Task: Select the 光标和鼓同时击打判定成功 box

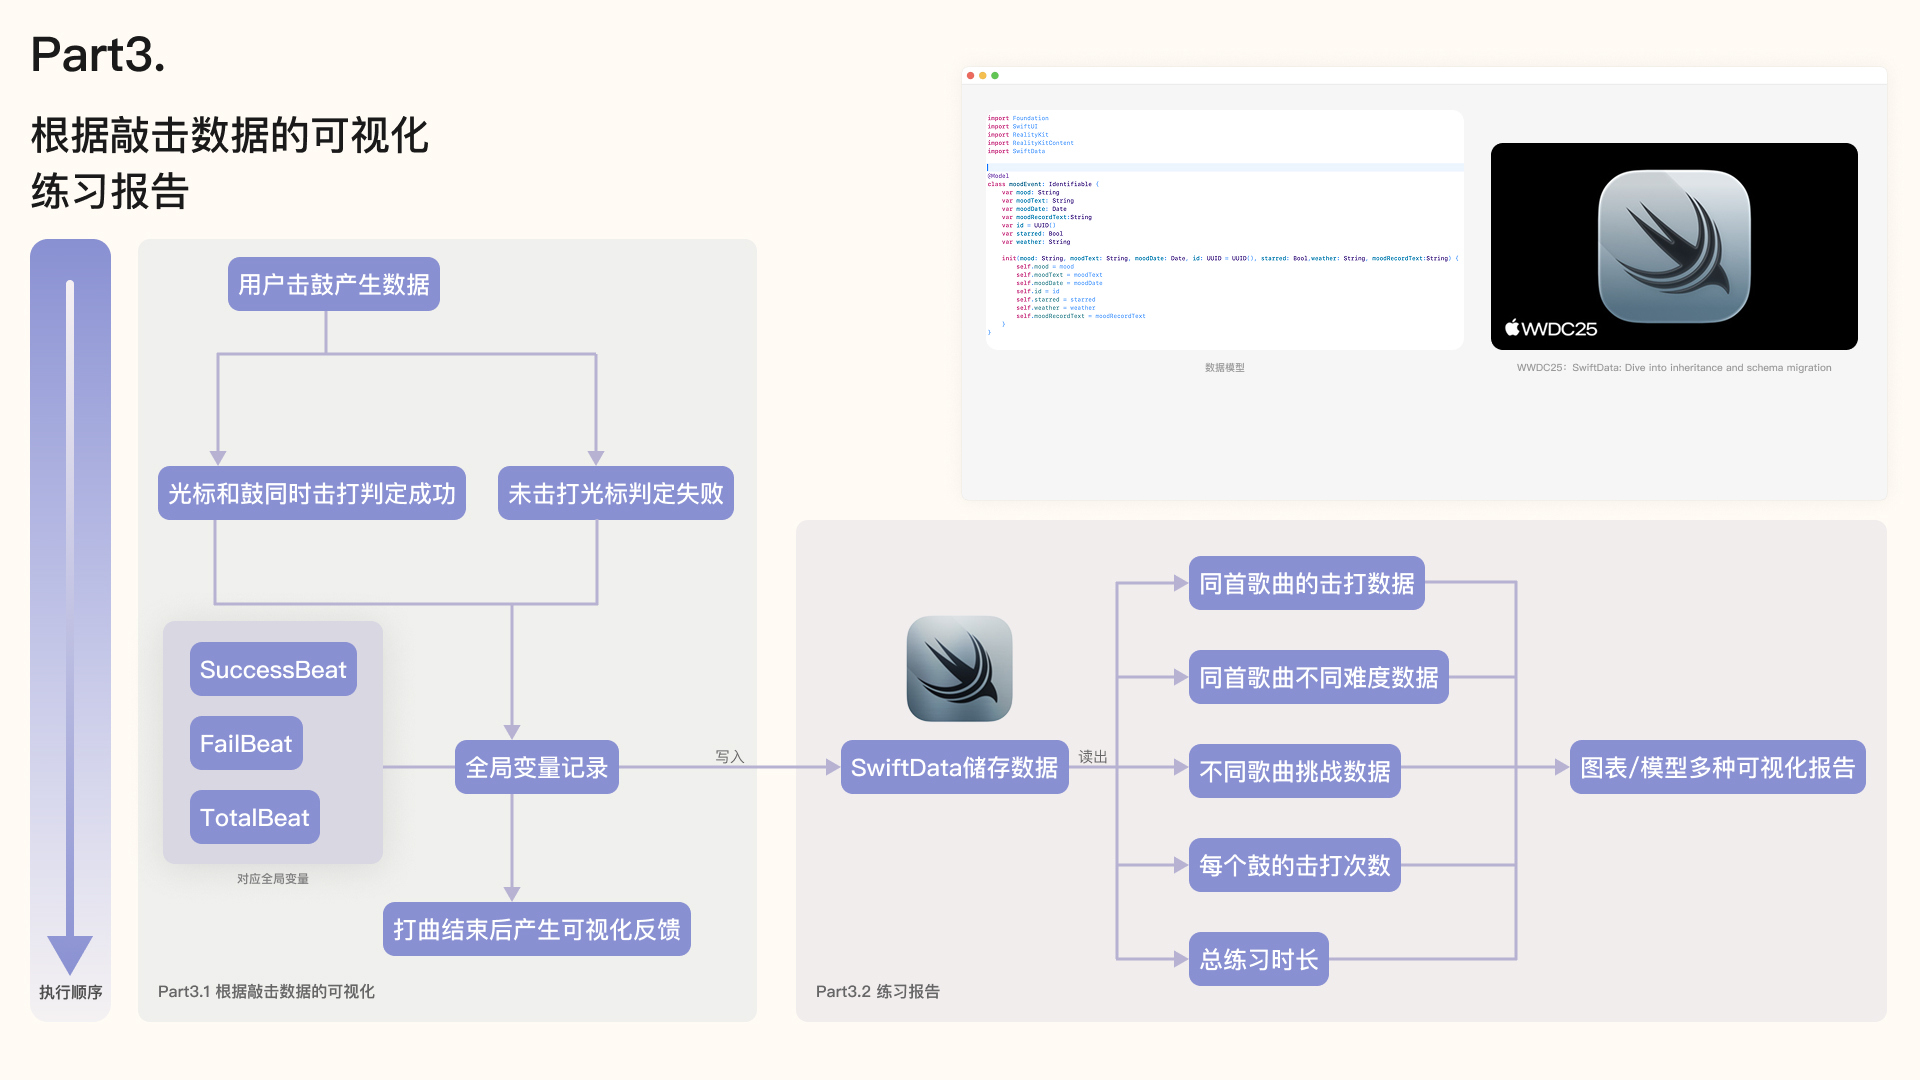Action: (311, 493)
